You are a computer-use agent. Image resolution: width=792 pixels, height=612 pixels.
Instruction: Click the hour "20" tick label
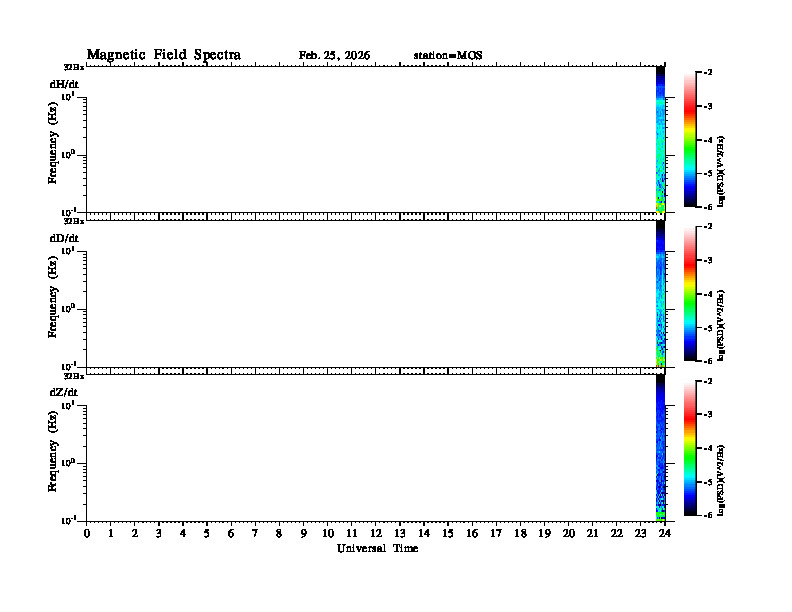(x=568, y=534)
